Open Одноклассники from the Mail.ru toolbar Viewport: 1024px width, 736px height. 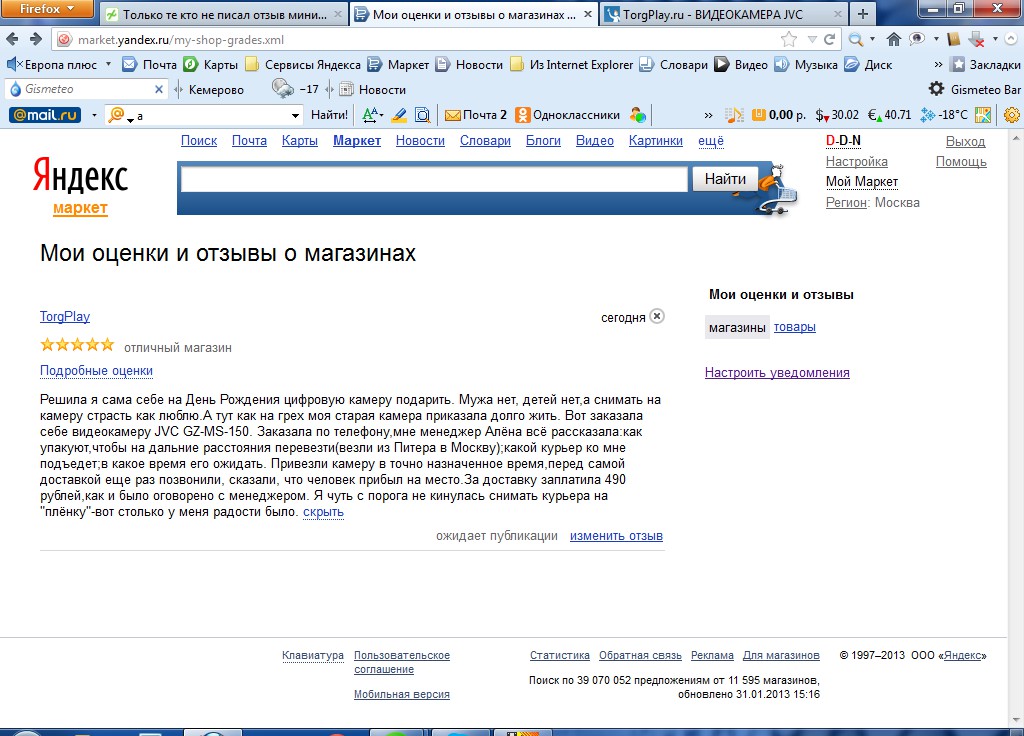(x=568, y=115)
